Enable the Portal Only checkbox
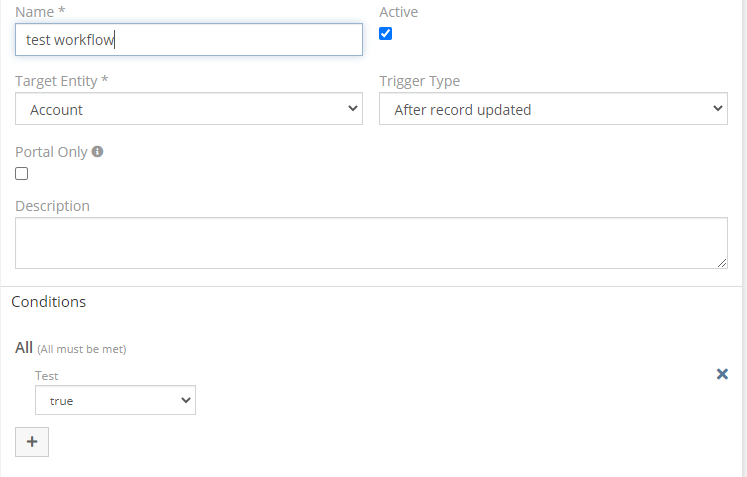 point(22,174)
